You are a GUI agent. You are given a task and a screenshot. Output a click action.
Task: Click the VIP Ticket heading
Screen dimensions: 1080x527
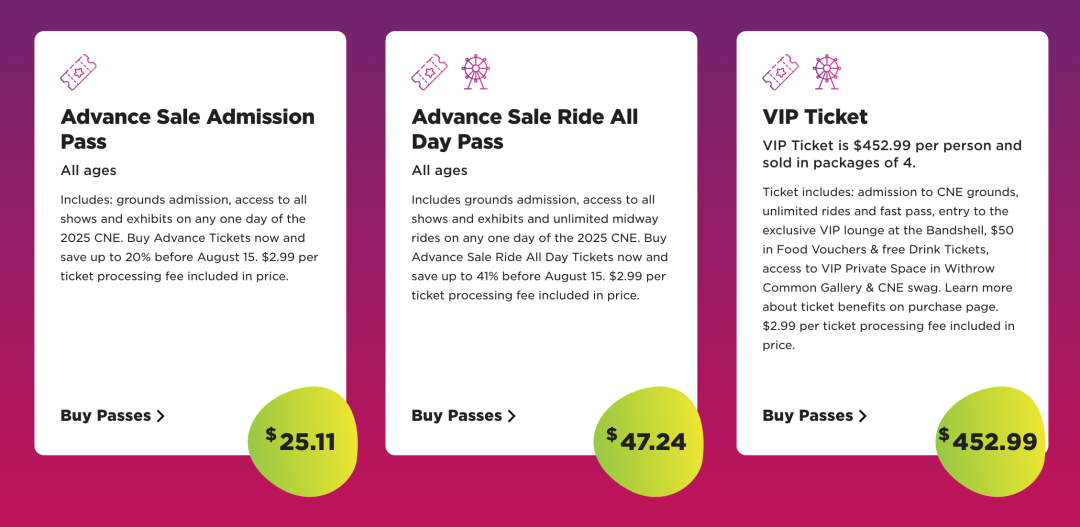click(x=815, y=116)
